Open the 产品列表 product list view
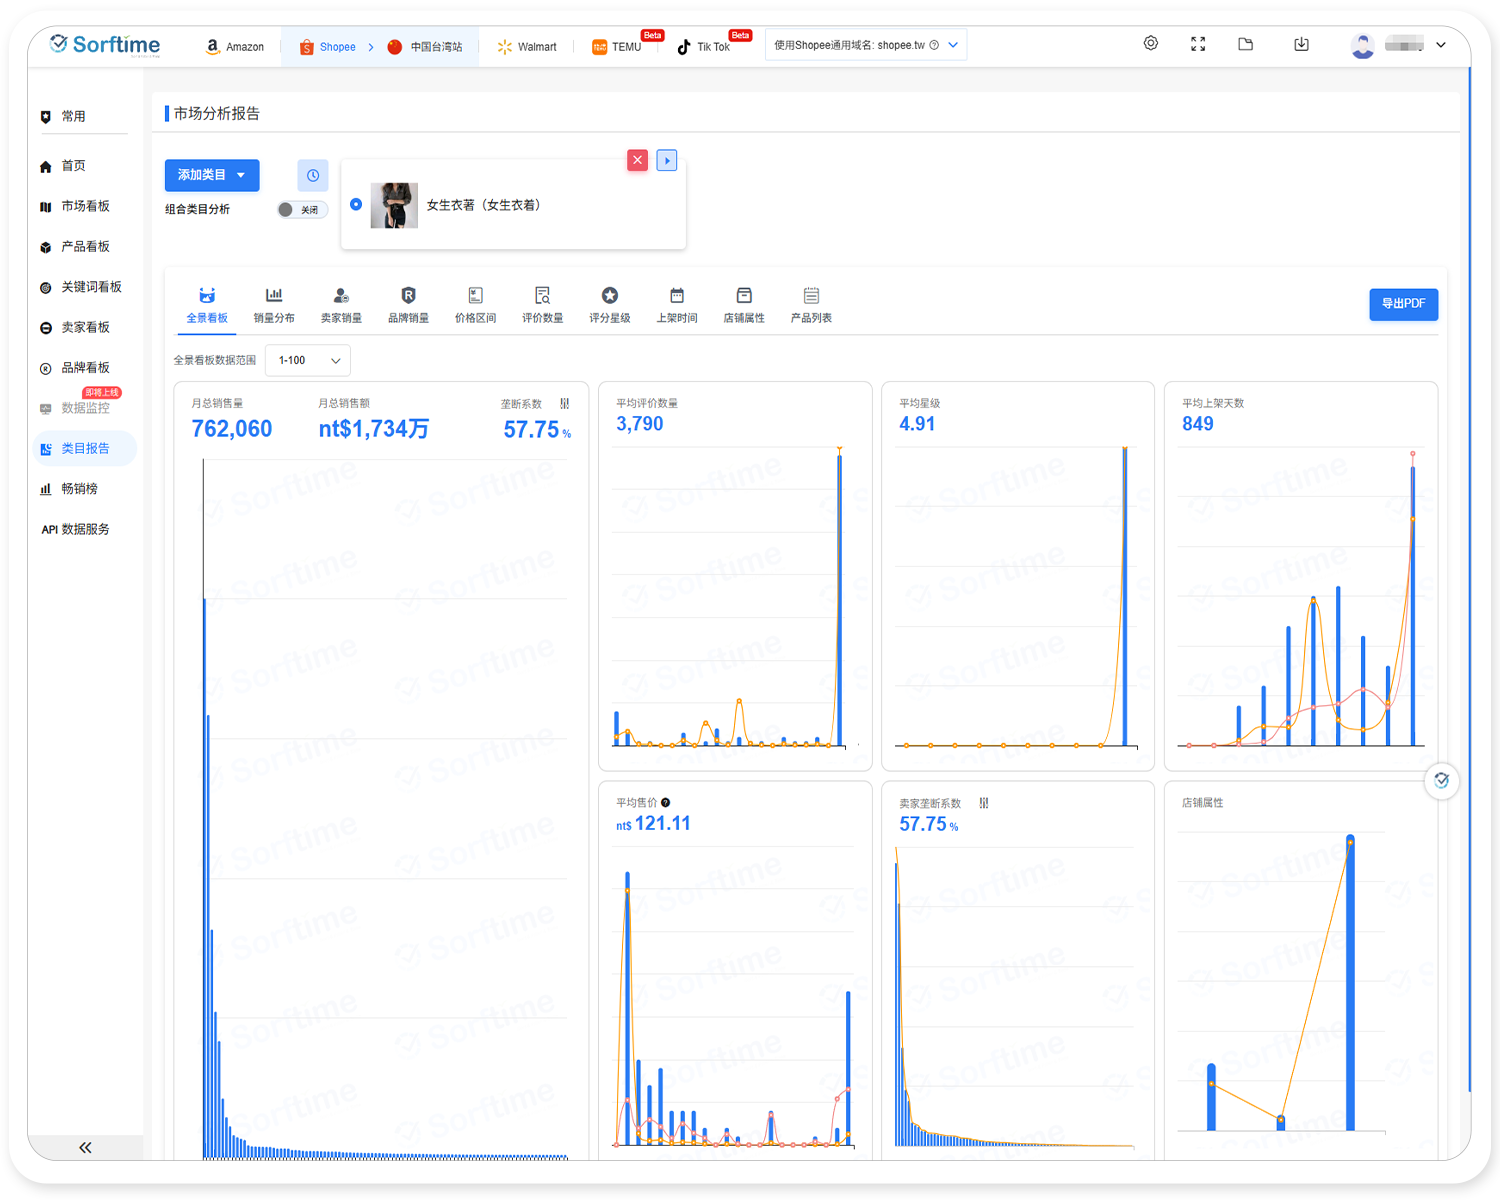 pyautogui.click(x=810, y=303)
